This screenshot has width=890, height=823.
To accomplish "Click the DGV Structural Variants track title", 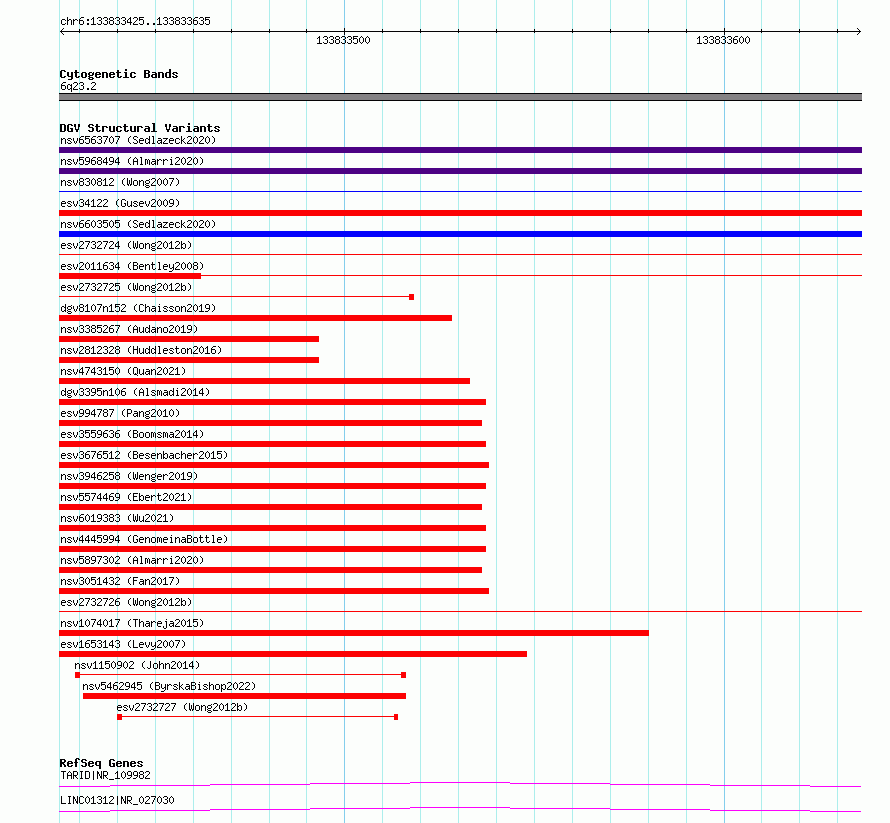I will pos(140,128).
